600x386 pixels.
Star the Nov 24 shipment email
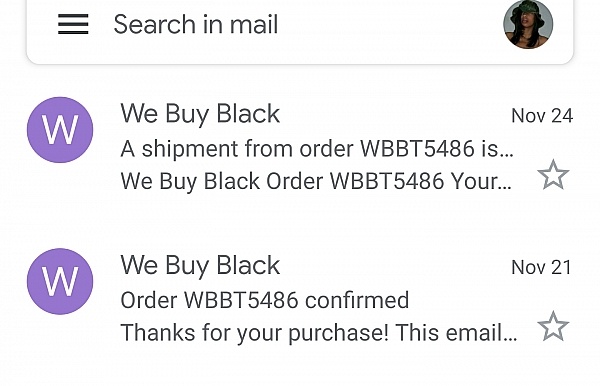click(553, 175)
